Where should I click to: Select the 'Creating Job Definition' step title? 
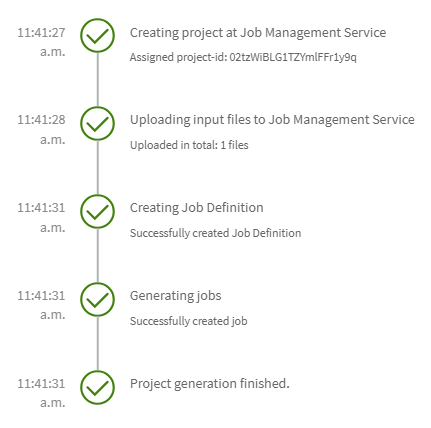pos(197,208)
